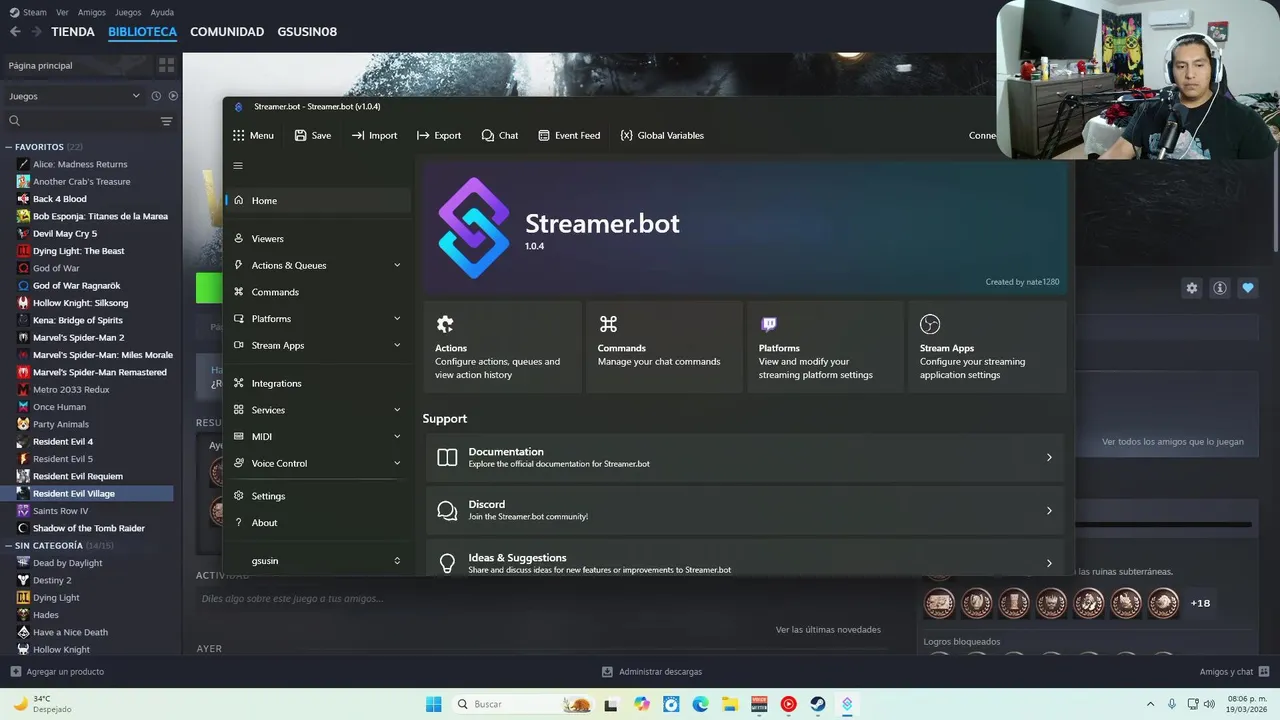Expand the Platforms sidebar chevron
This screenshot has width=1280, height=720.
tap(397, 319)
